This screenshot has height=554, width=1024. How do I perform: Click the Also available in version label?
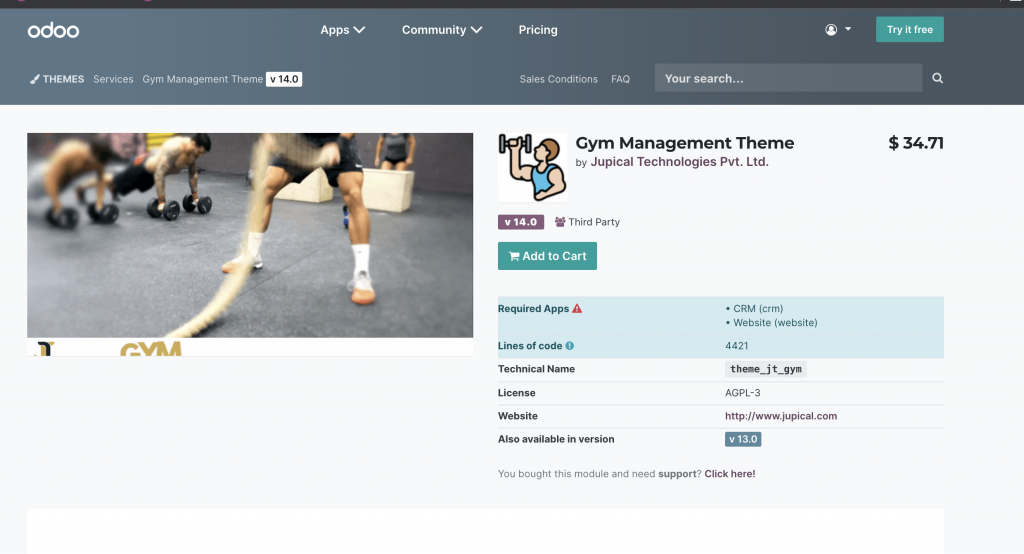pos(556,439)
